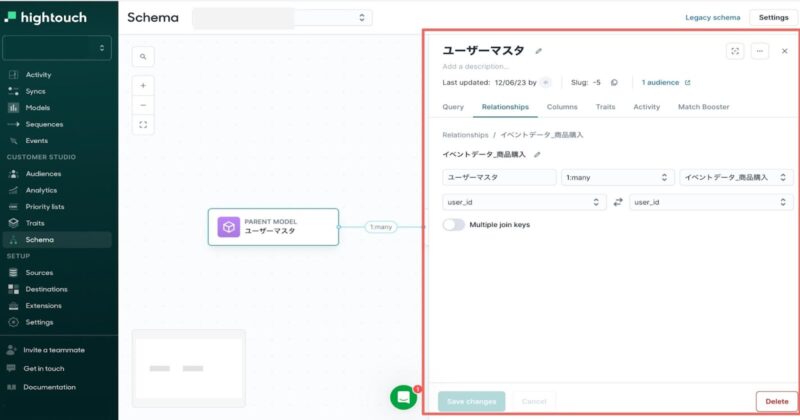Edit the relationship name pencil icon
Viewport: 800px width, 420px height.
point(537,155)
